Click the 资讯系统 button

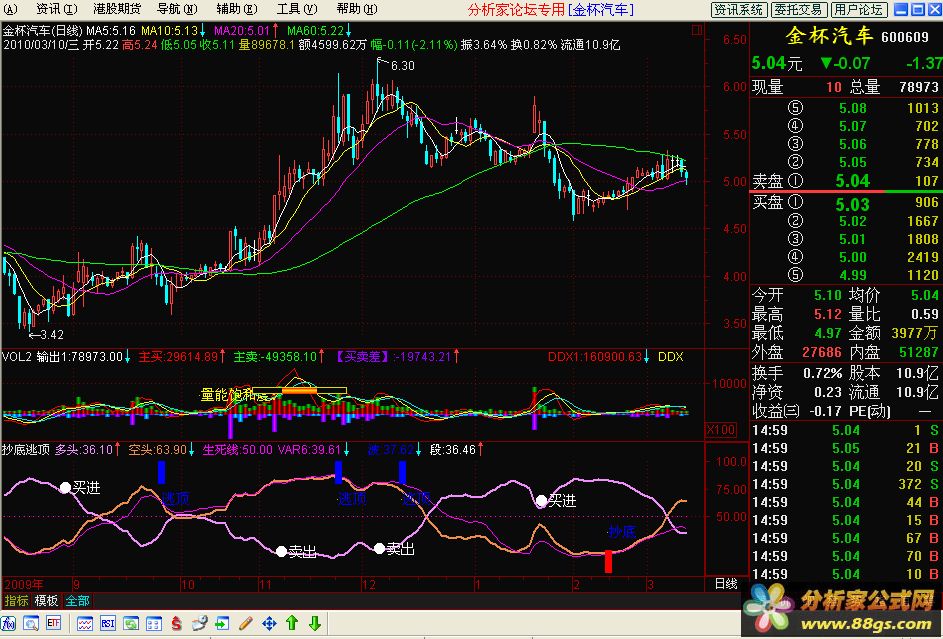tap(739, 10)
